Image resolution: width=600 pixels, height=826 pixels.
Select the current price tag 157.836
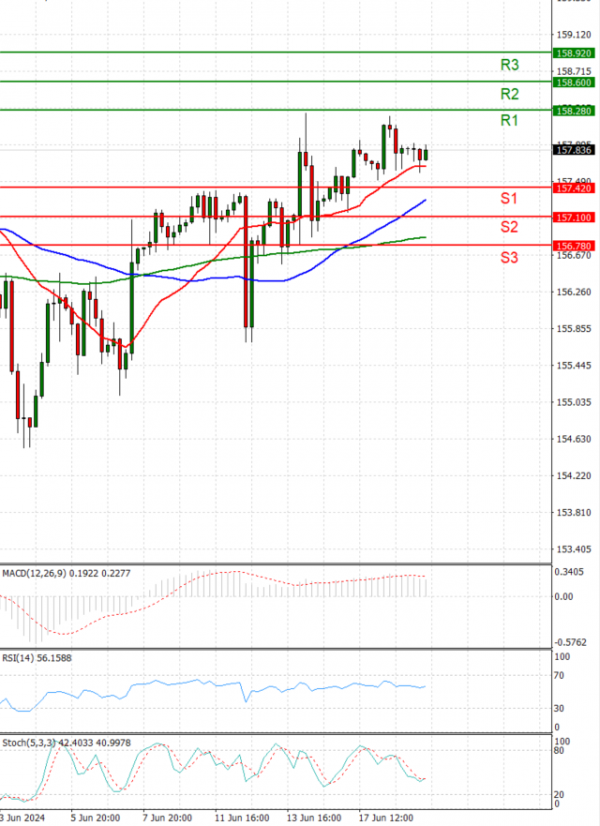pyautogui.click(x=574, y=150)
